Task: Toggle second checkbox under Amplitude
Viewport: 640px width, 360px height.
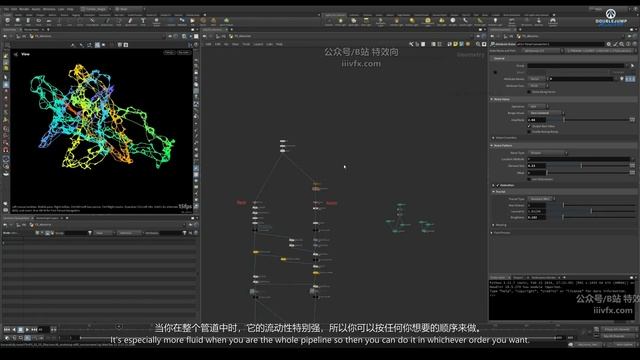Action: [x=529, y=132]
